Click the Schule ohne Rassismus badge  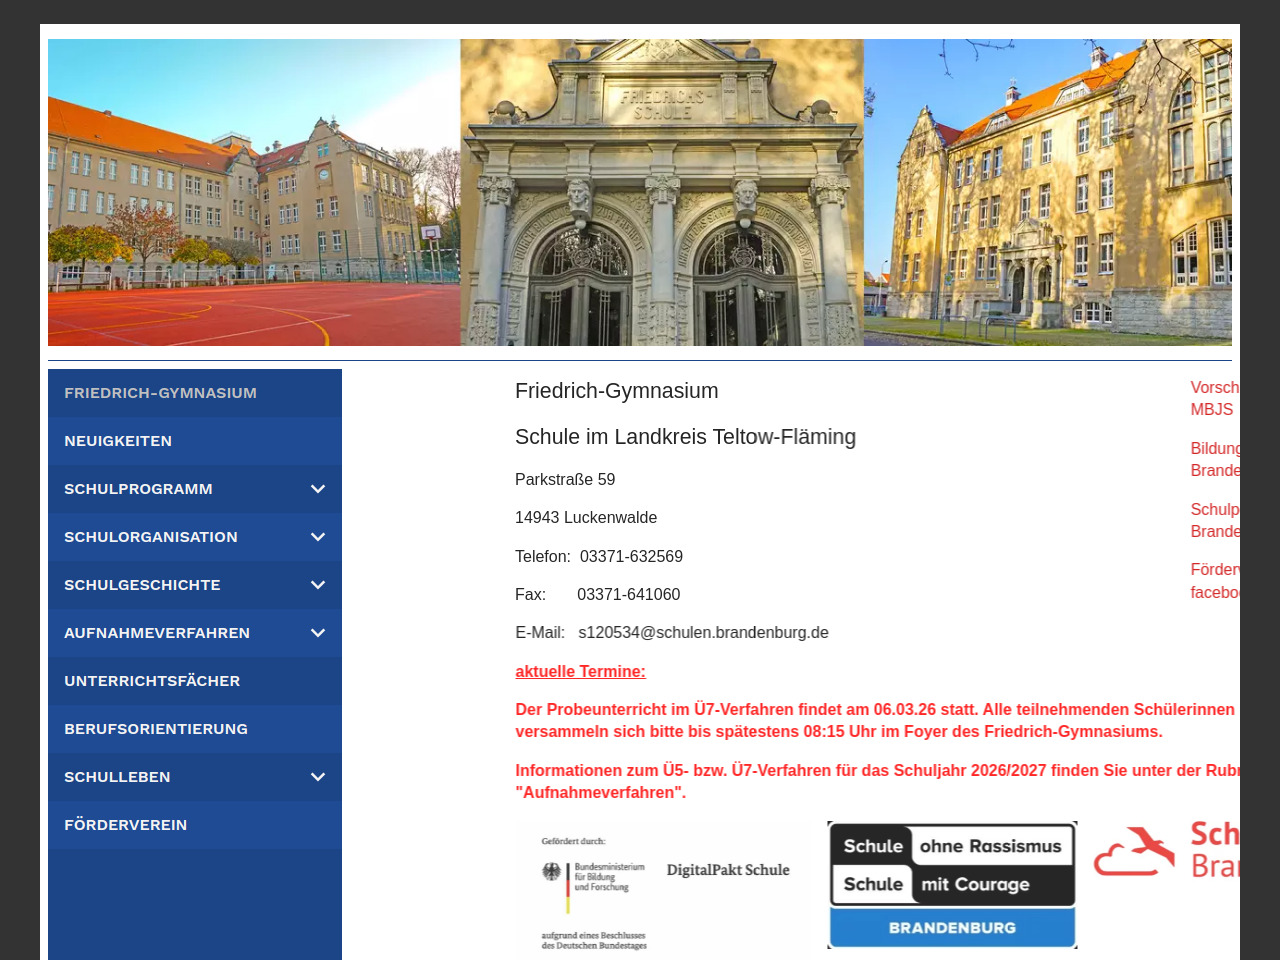(x=951, y=885)
